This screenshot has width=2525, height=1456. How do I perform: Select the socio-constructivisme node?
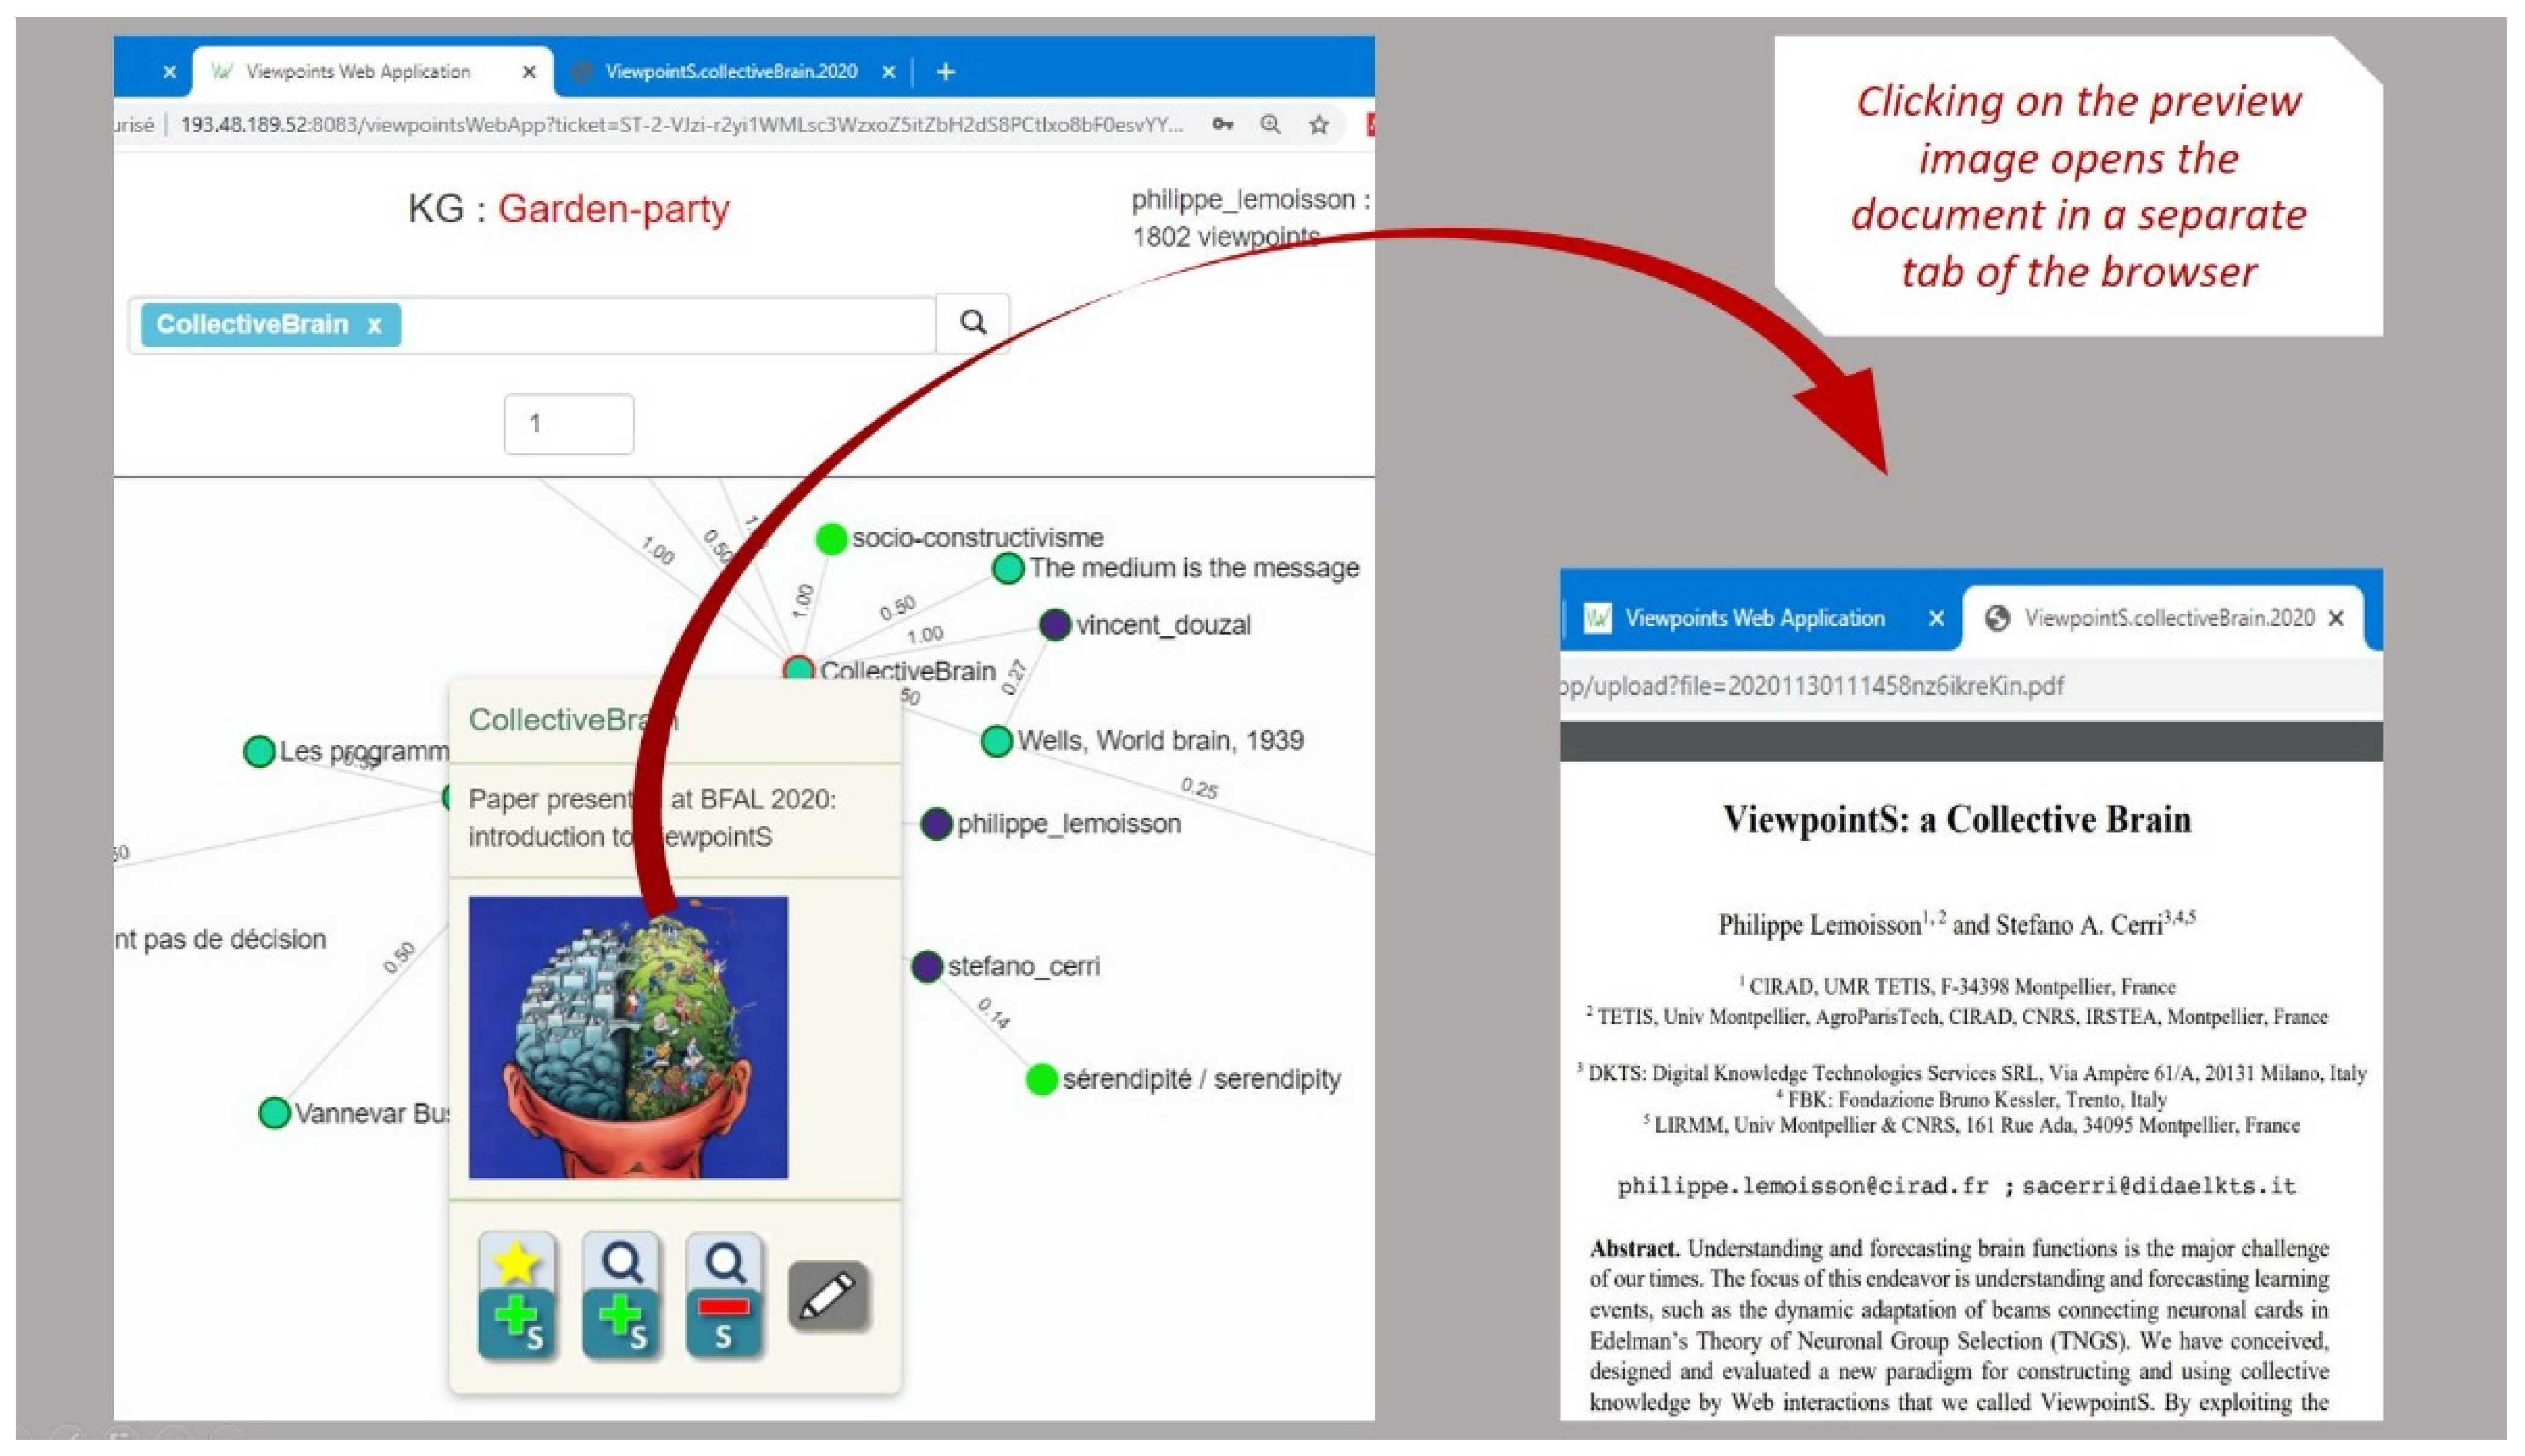tap(831, 539)
